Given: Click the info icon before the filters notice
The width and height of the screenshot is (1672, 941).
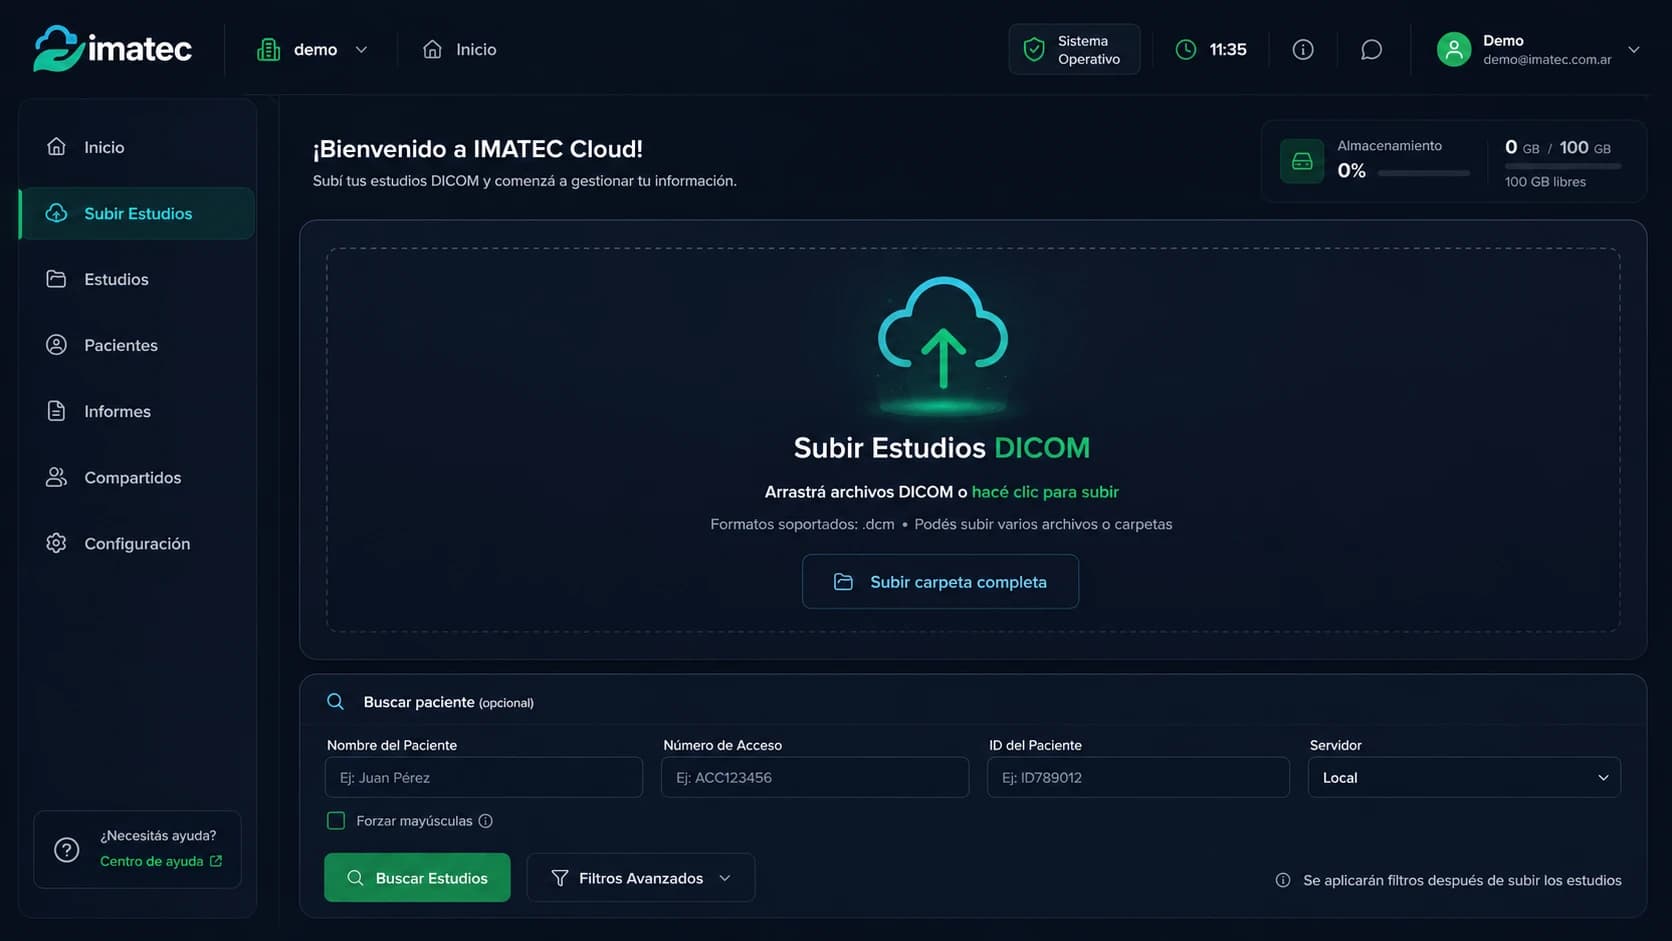Looking at the screenshot, I should (1283, 880).
